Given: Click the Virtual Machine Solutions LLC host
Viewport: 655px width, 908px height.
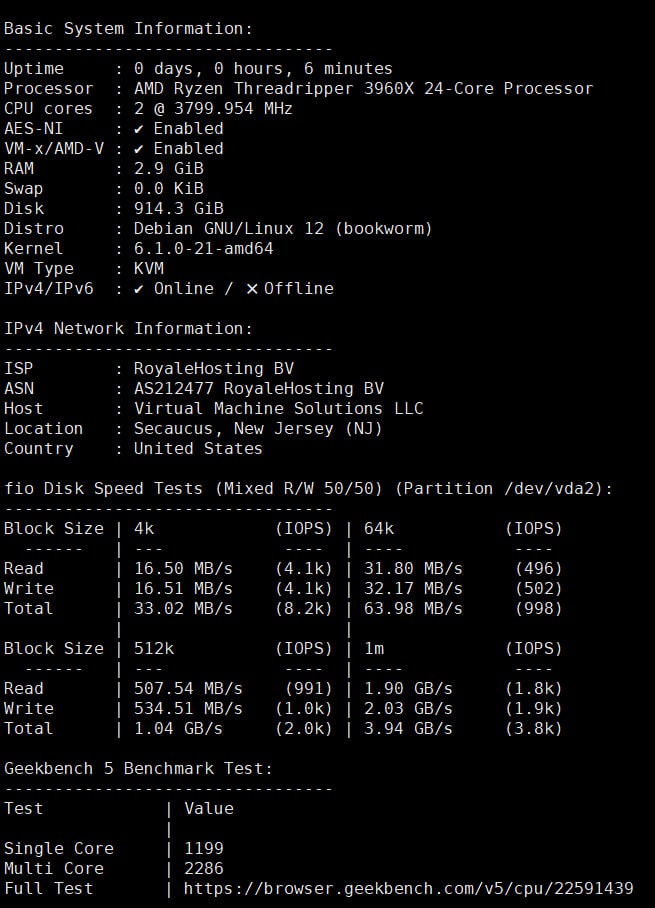Looking at the screenshot, I should point(278,408).
